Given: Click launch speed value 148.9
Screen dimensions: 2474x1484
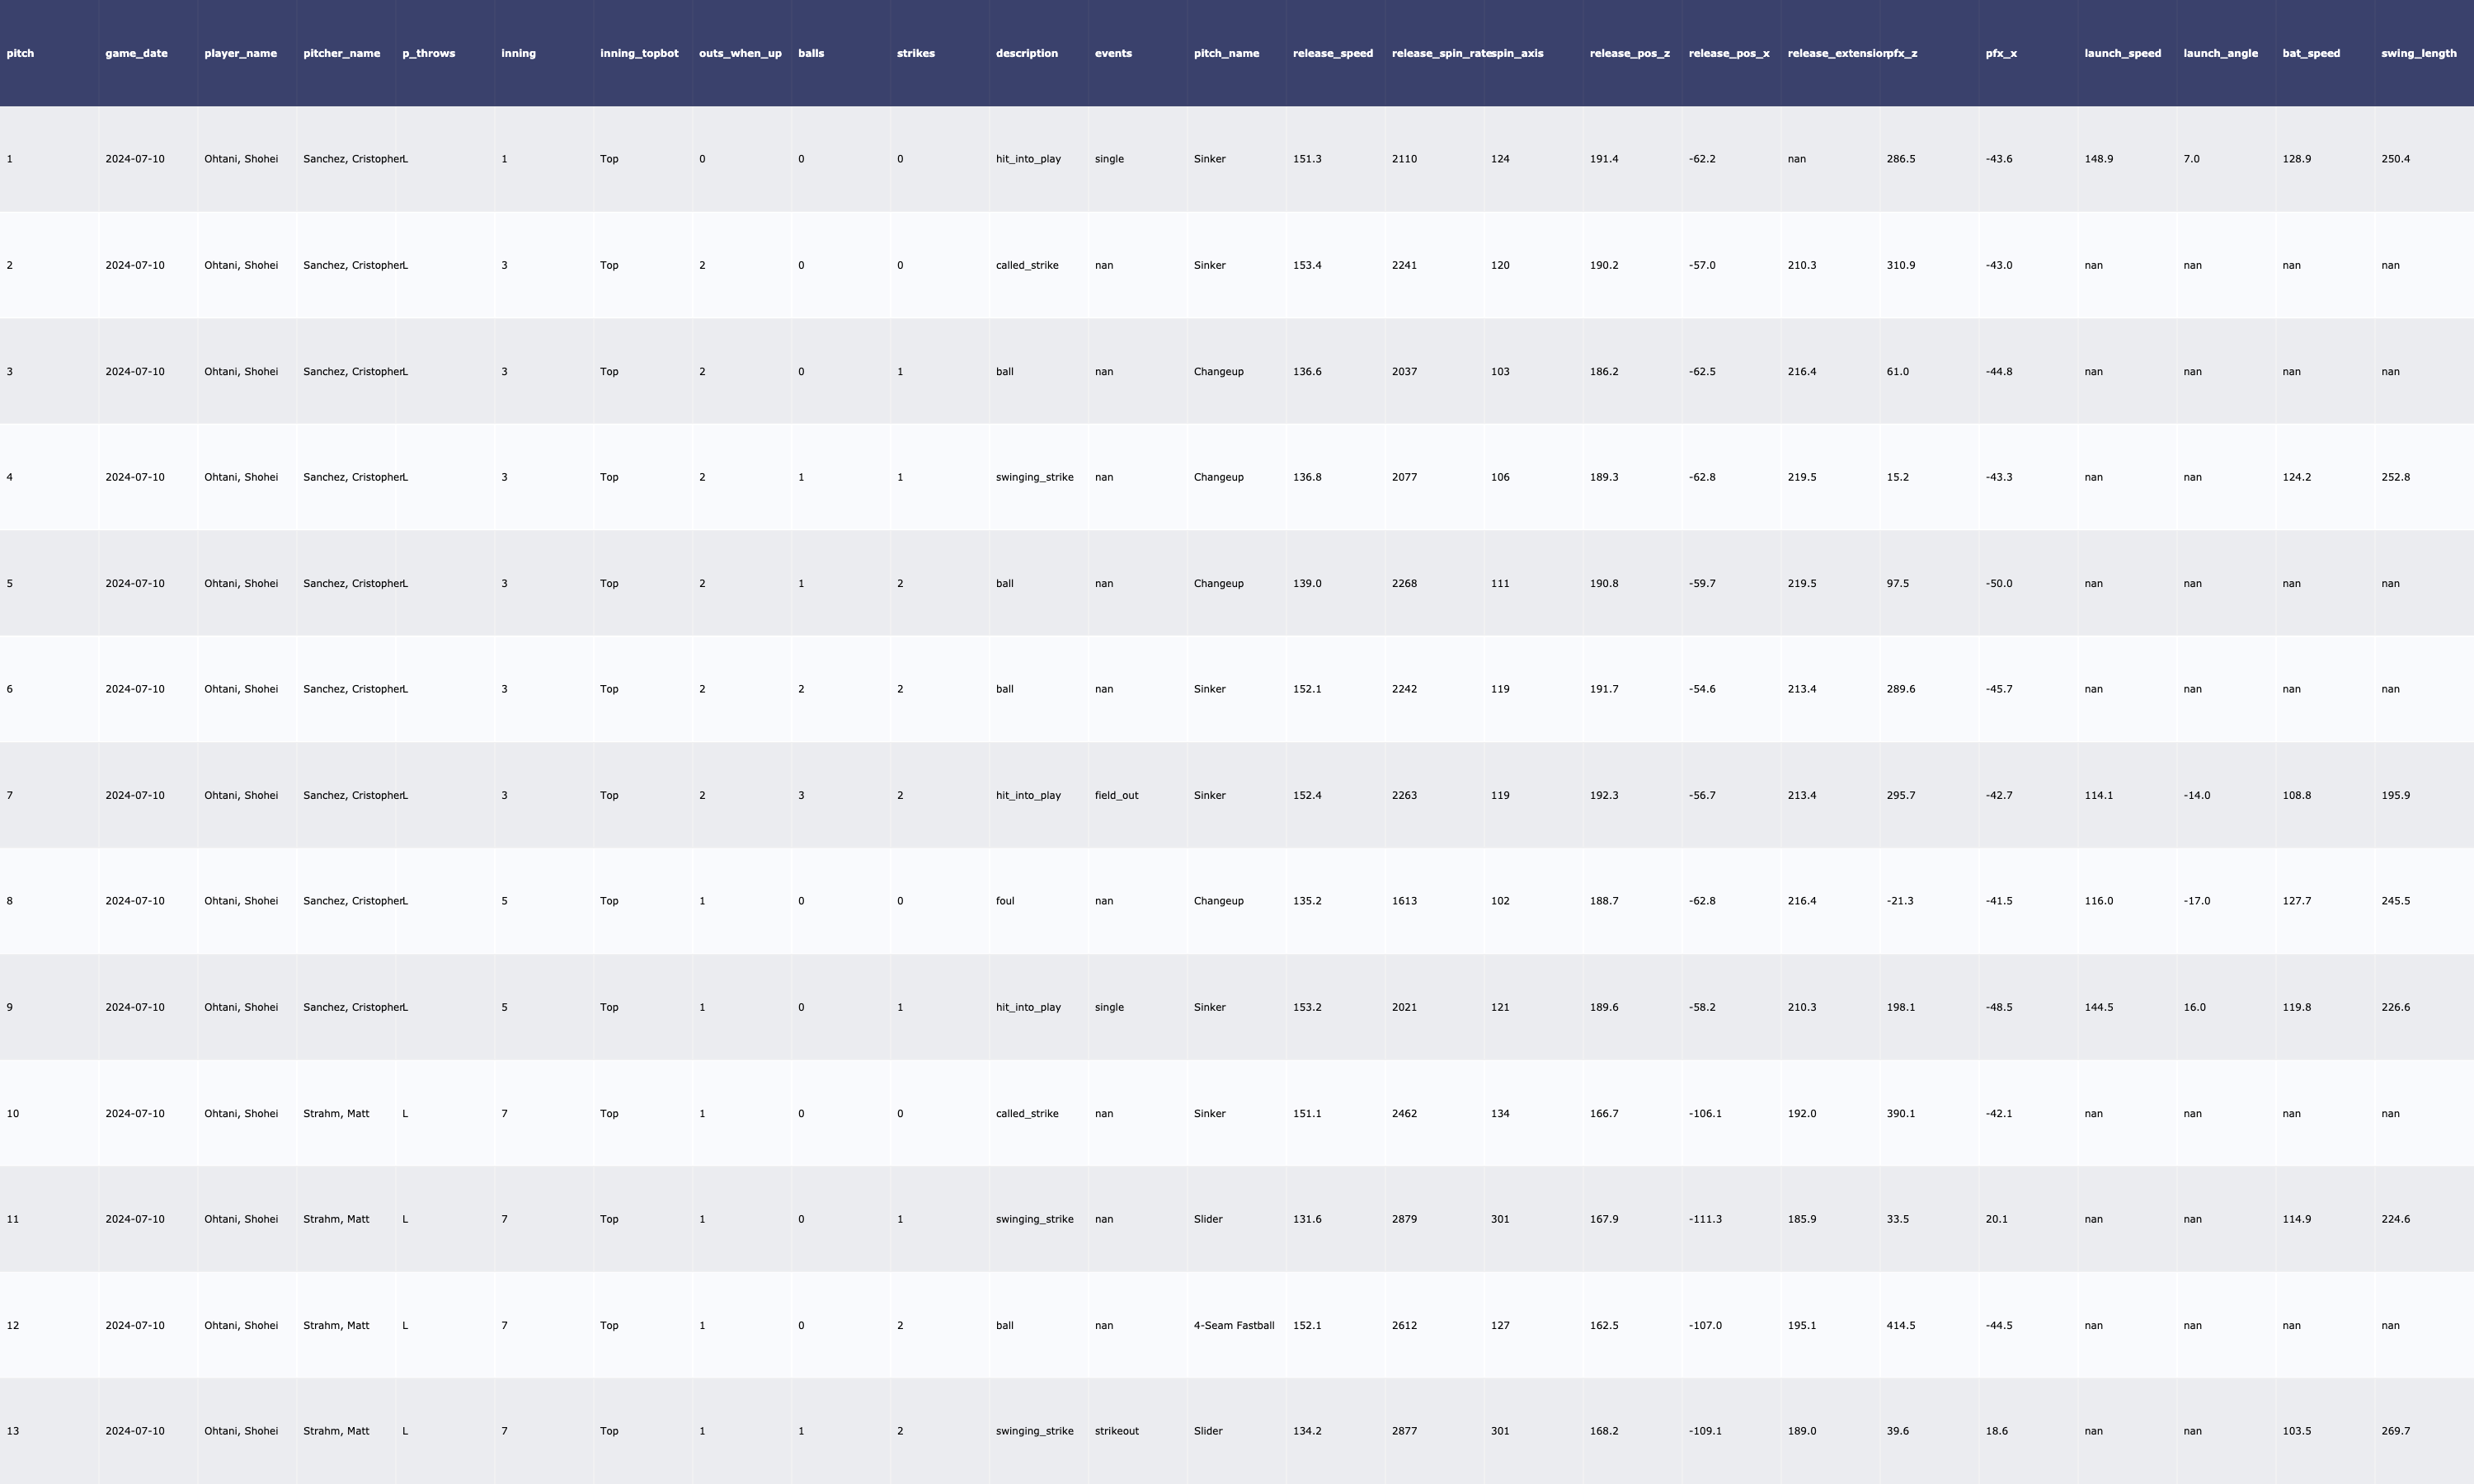Looking at the screenshot, I should click(2098, 159).
